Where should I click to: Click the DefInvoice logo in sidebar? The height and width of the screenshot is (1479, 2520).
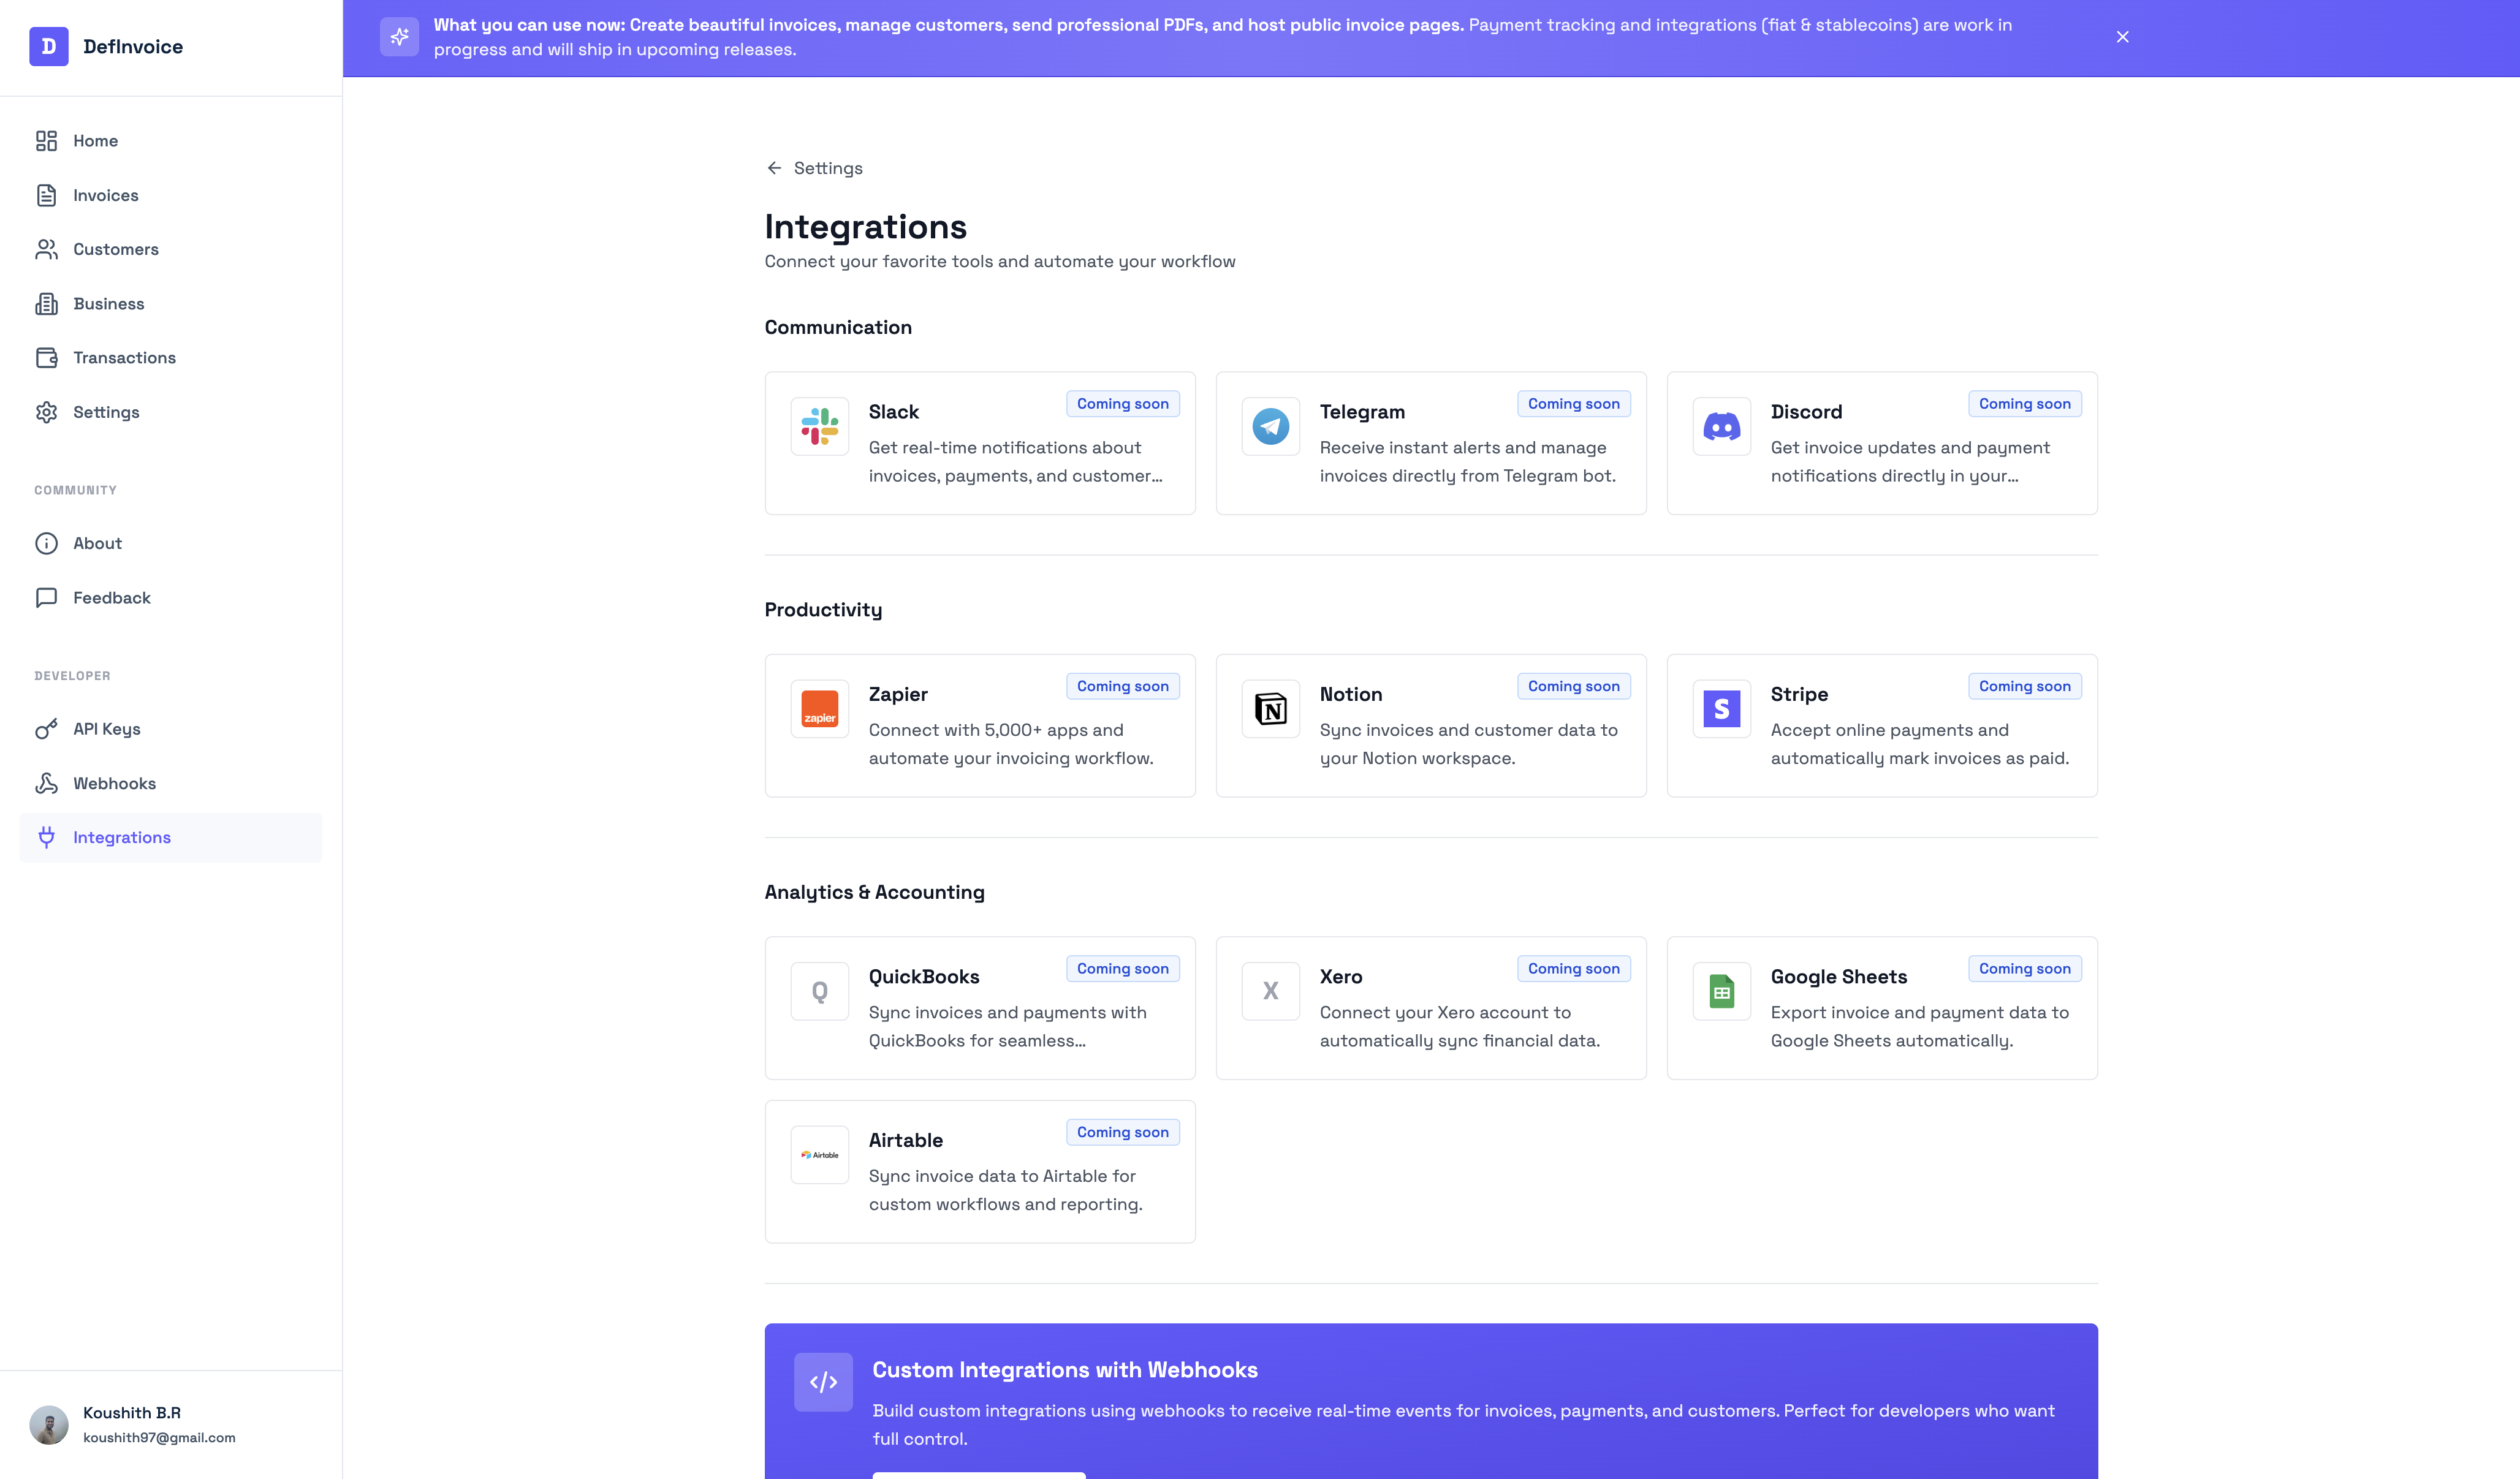coord(49,46)
